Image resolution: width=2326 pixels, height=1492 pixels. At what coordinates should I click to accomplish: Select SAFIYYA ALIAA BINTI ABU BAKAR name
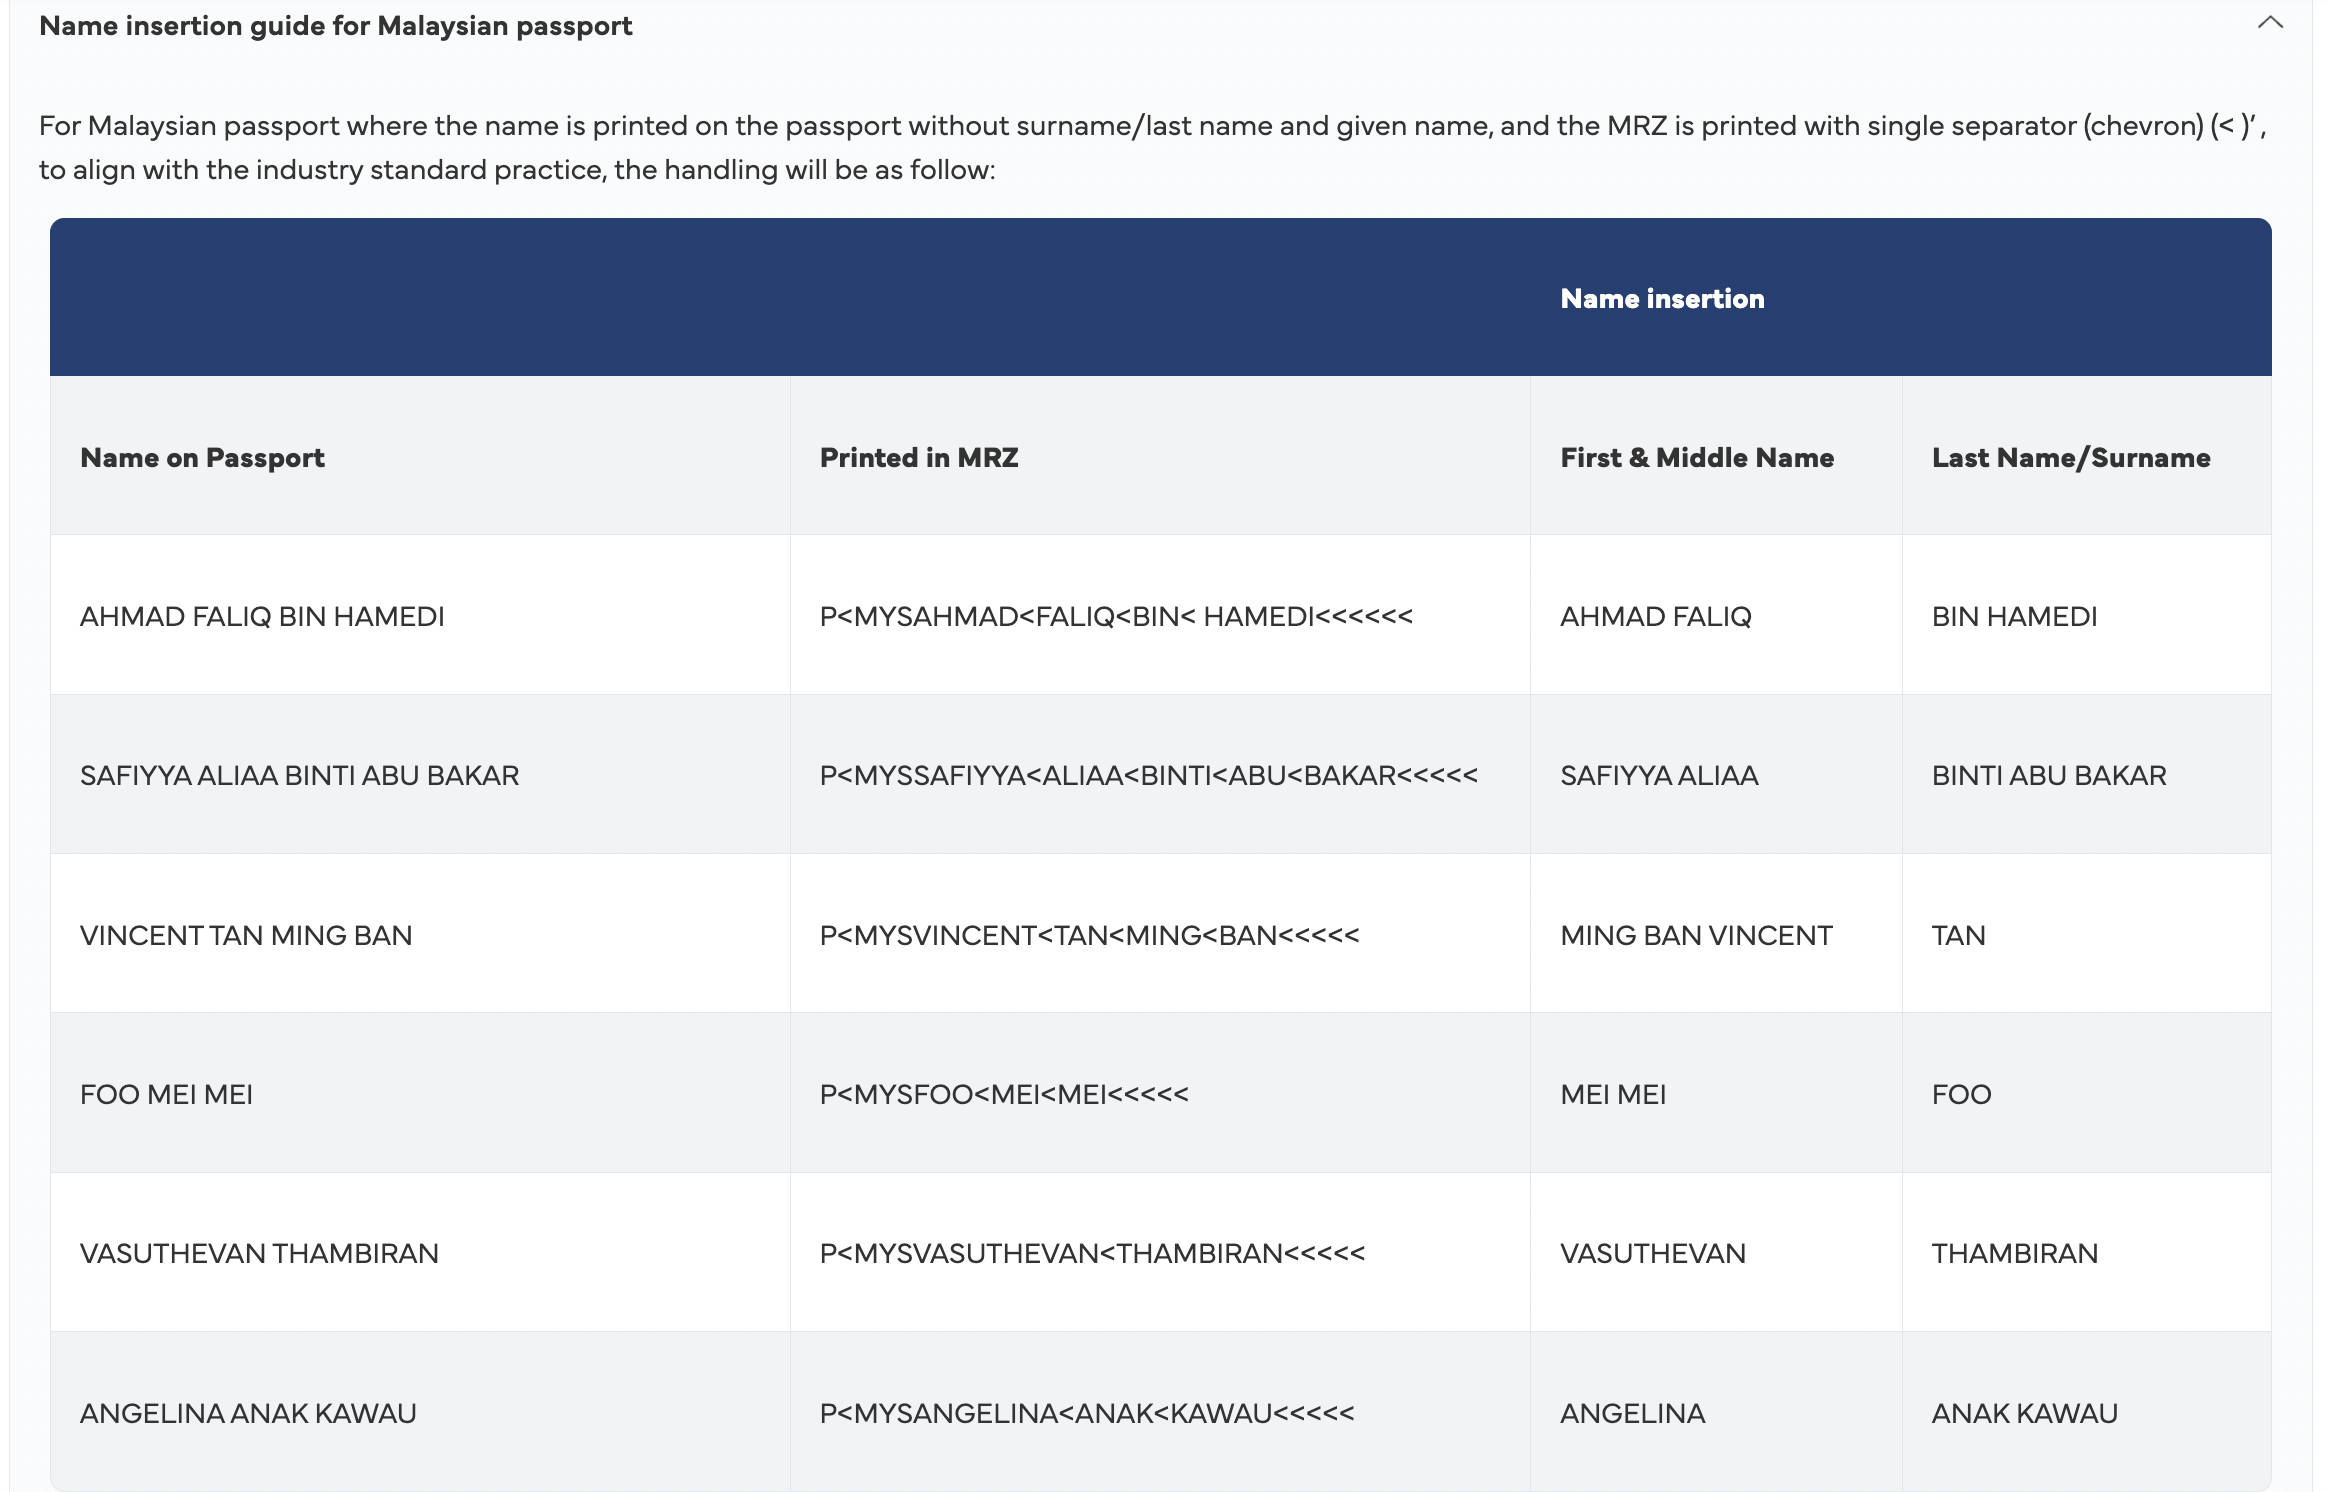(x=299, y=775)
